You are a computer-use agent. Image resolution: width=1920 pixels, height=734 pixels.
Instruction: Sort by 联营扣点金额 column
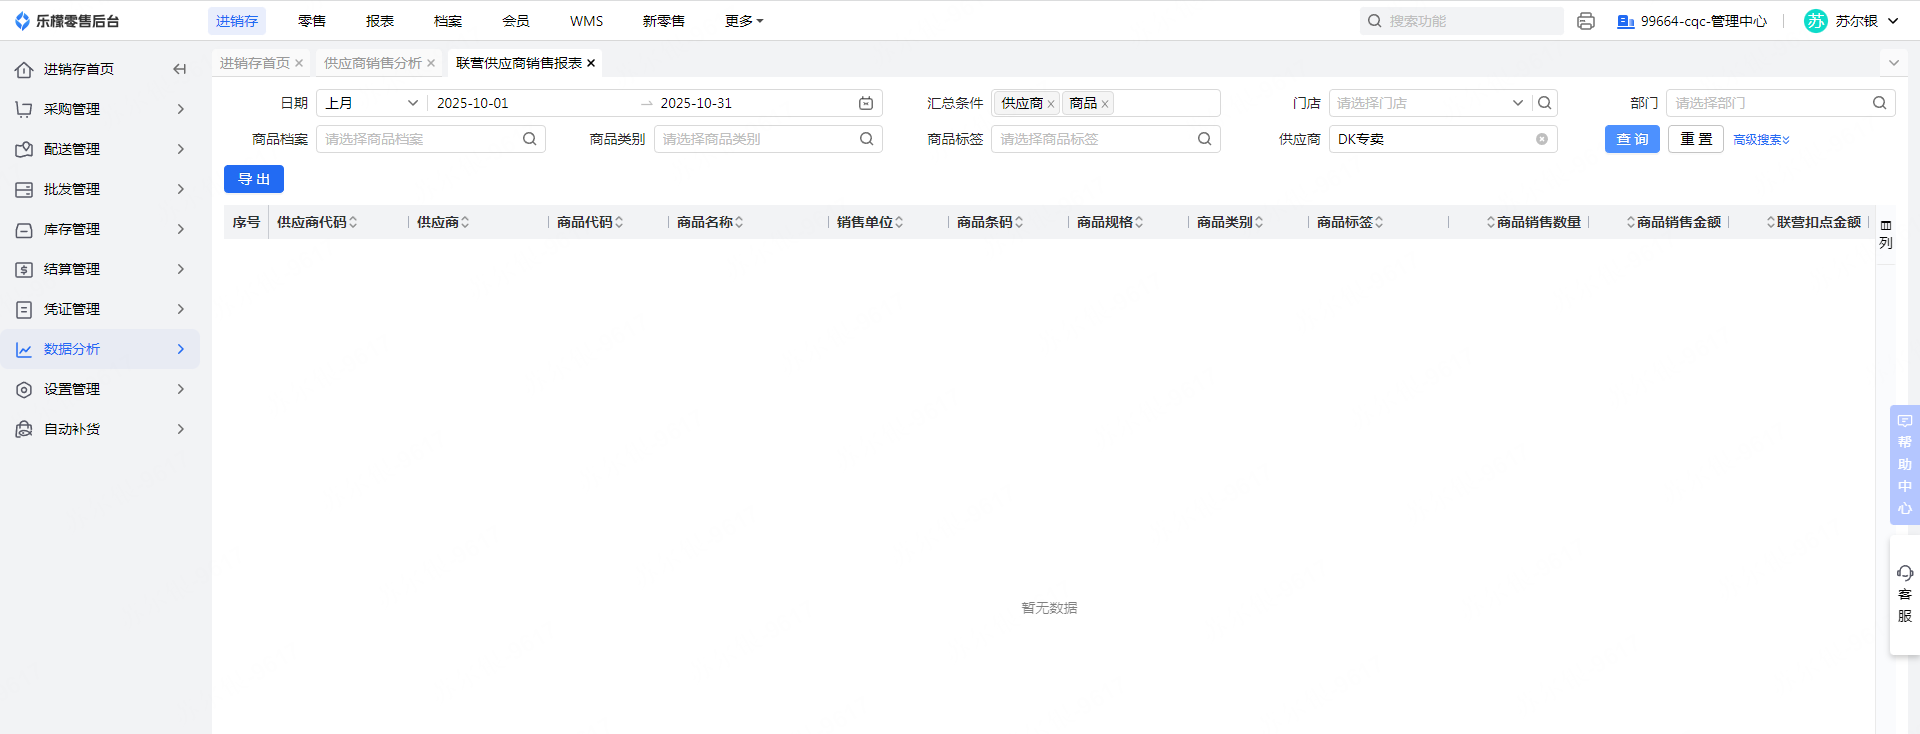[x=1771, y=222]
